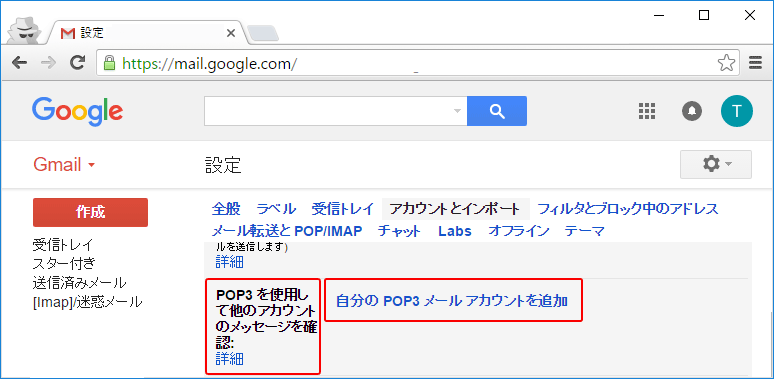774x379 pixels.
Task: Open the account avatar labeled T
Action: click(x=736, y=111)
